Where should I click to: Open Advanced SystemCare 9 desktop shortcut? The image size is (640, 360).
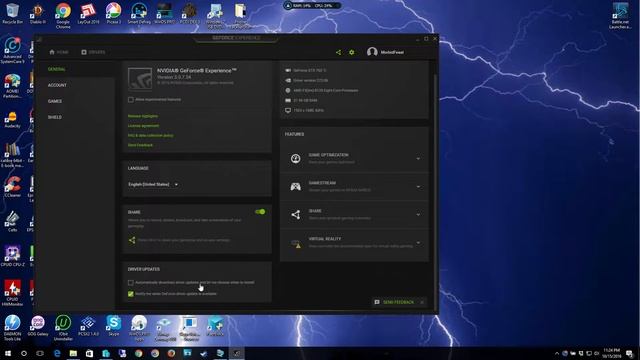(12, 50)
